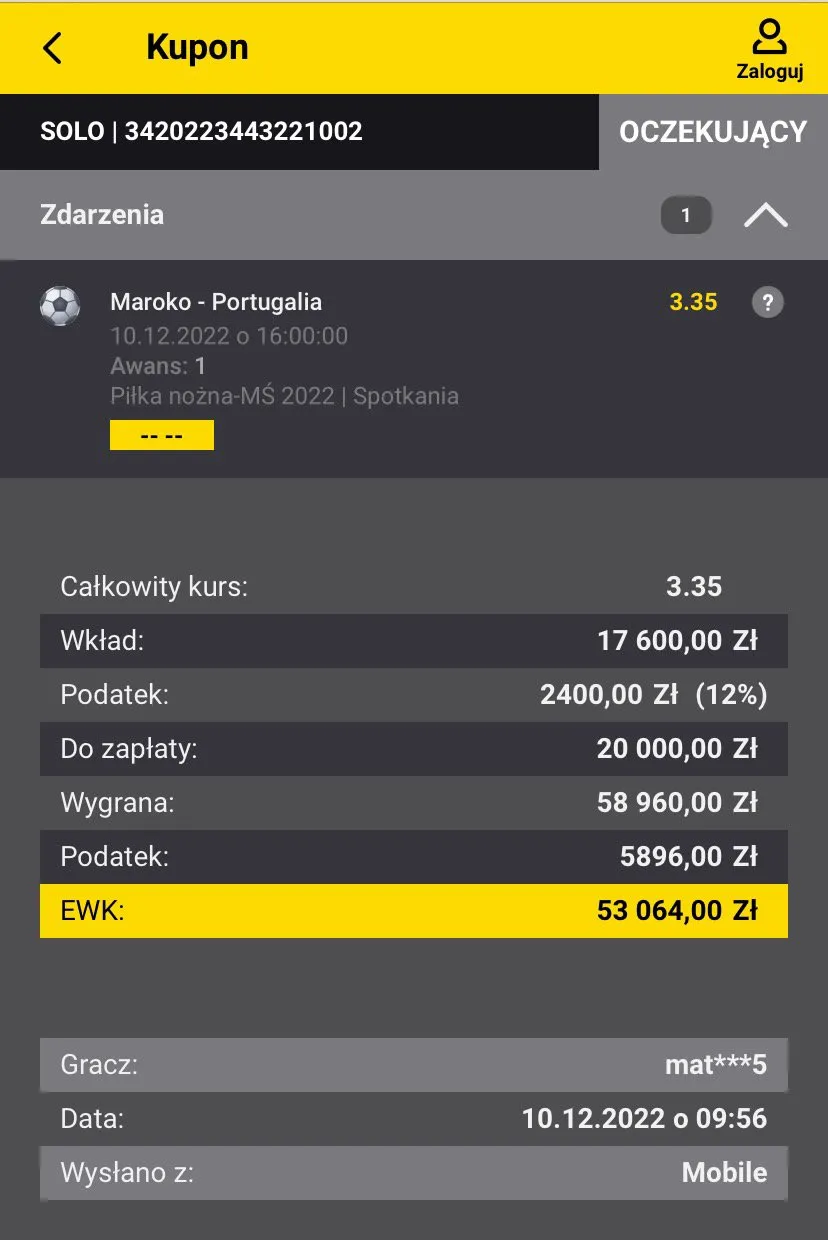Click the Całkowity kurs total odds row
The image size is (828, 1240).
pos(413,587)
